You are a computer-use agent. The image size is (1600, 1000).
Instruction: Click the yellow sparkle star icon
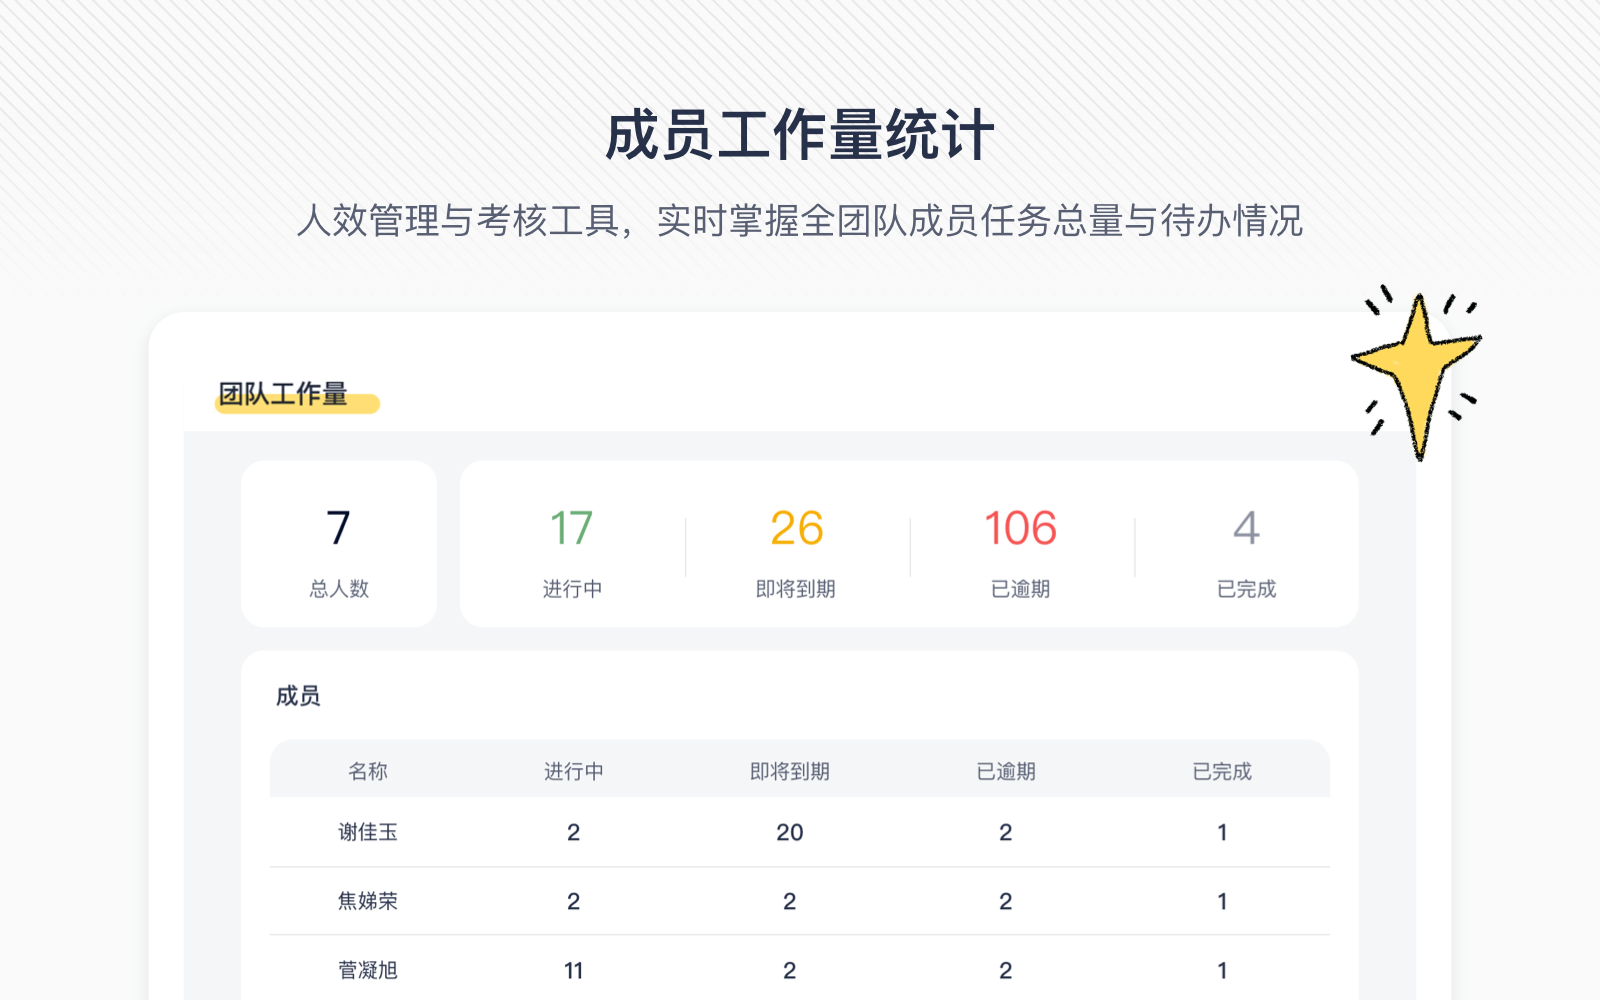[1417, 370]
